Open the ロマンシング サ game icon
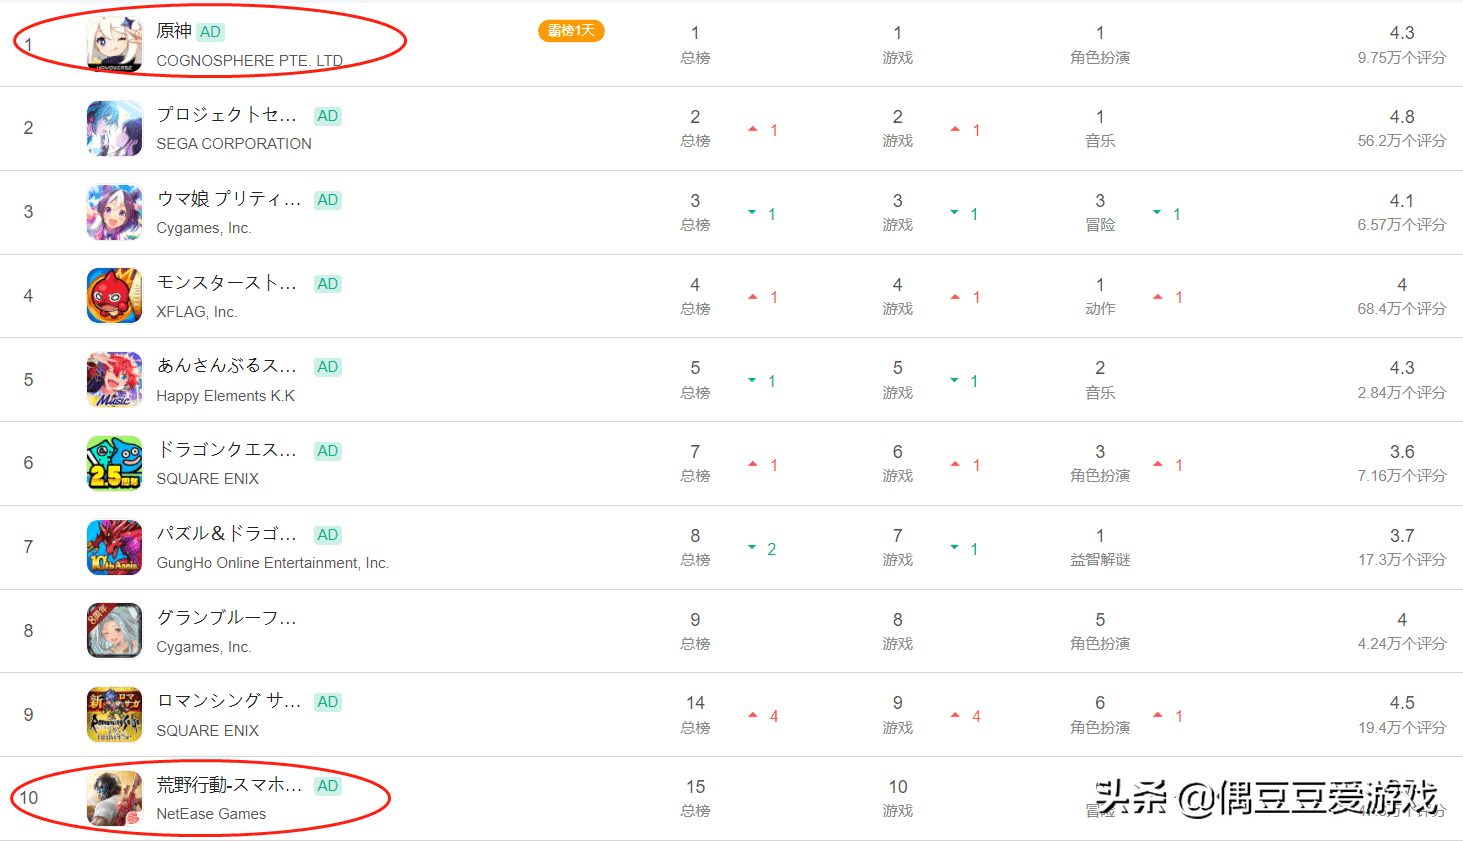1463x841 pixels. (x=114, y=715)
